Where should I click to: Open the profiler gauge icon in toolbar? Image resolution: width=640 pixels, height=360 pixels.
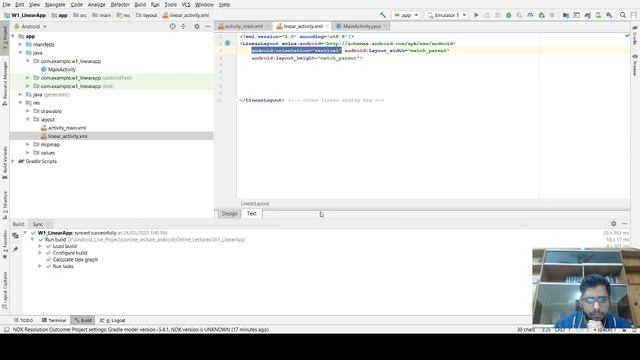click(x=530, y=15)
